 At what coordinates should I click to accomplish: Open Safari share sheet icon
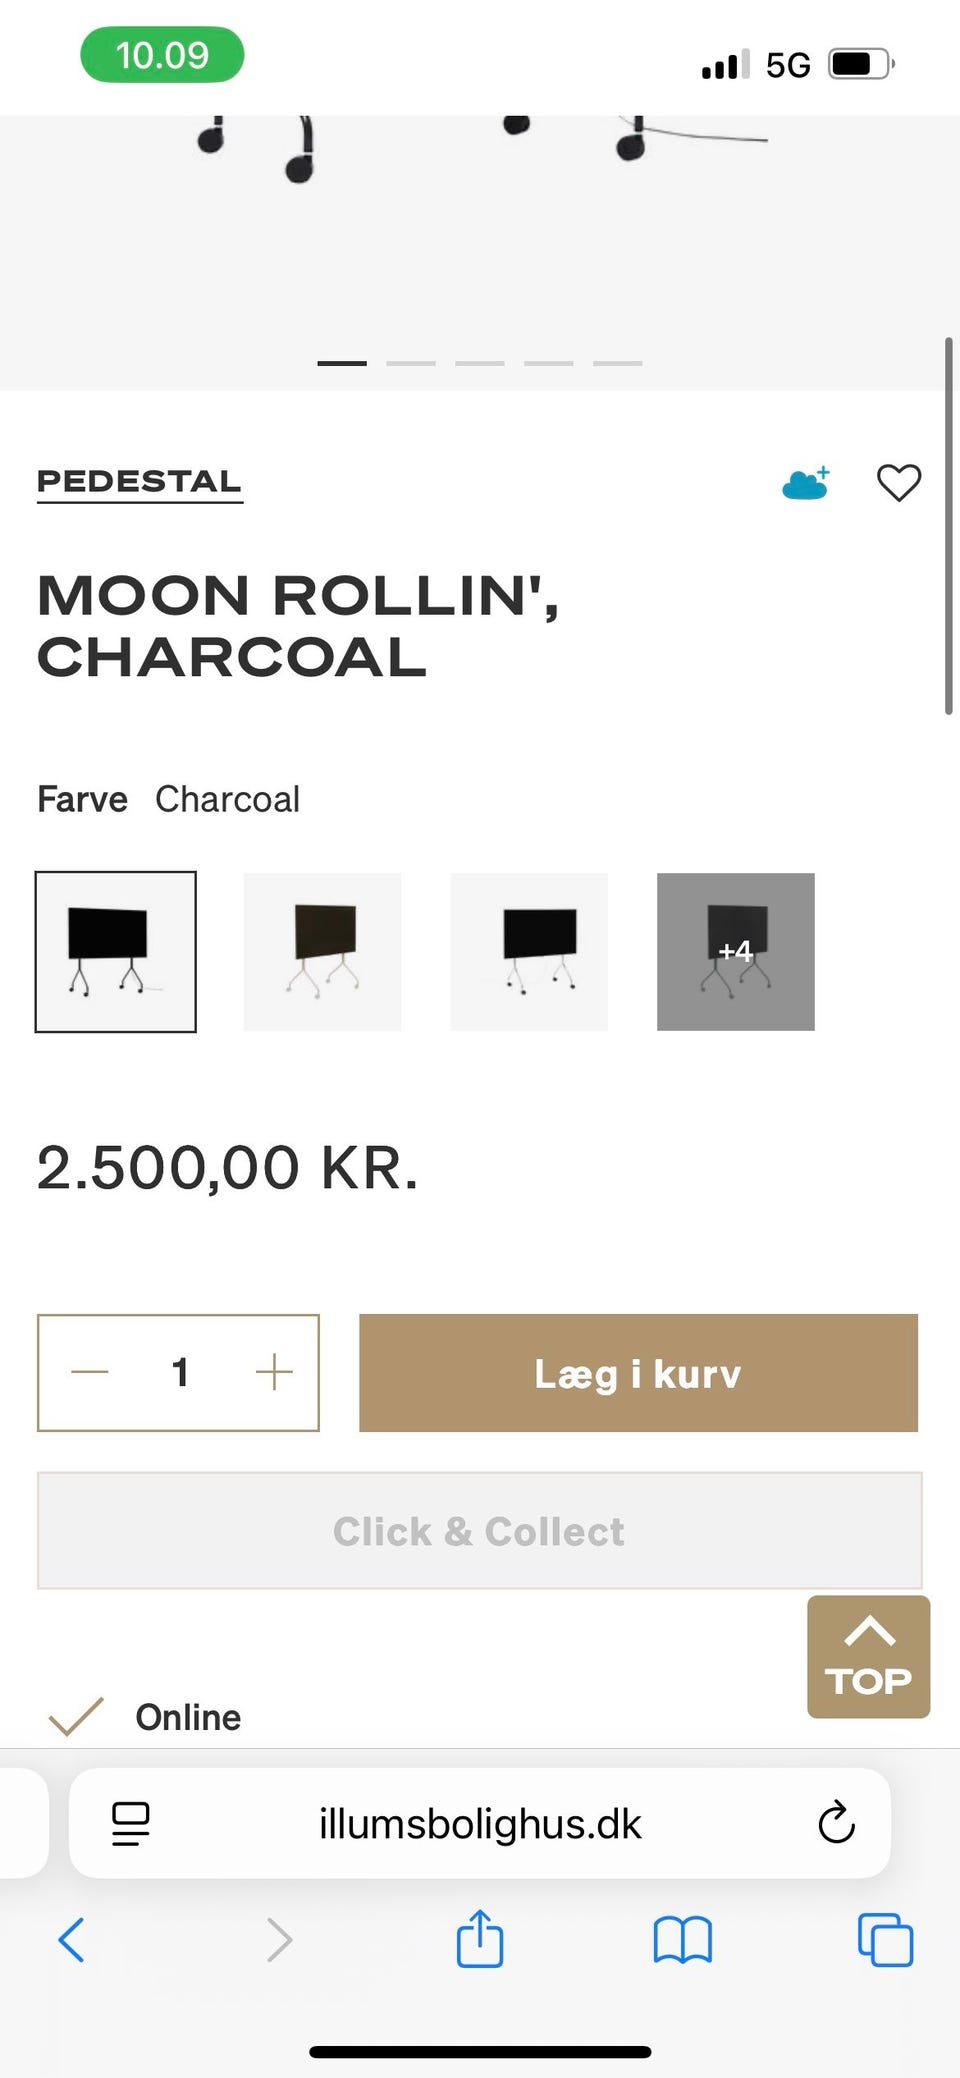[x=480, y=1940]
